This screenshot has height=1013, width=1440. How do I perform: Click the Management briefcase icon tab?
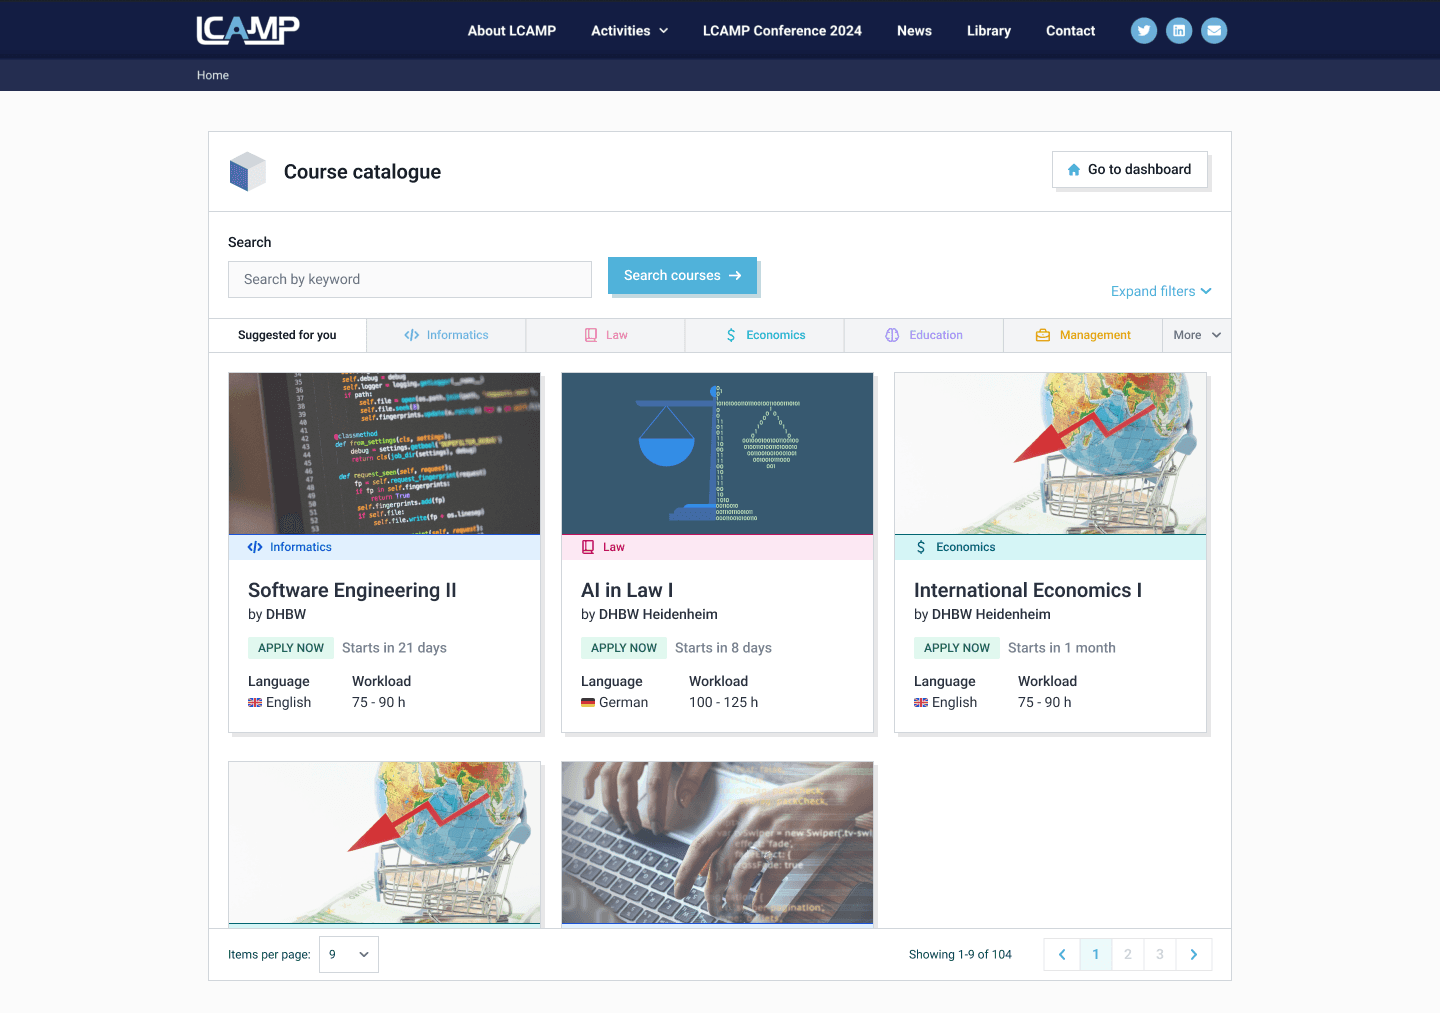tap(1042, 334)
